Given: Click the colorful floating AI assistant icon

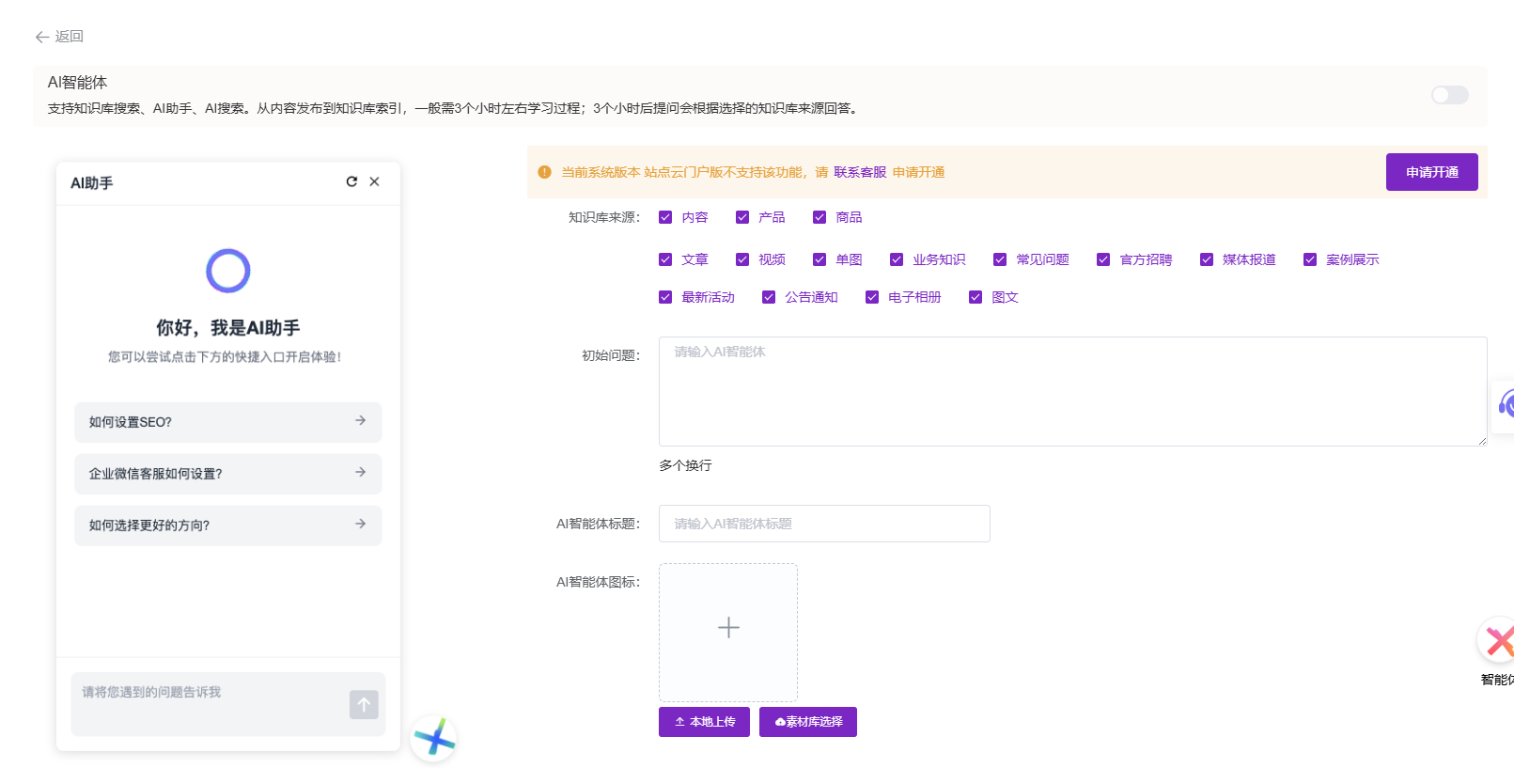Looking at the screenshot, I should point(434,739).
